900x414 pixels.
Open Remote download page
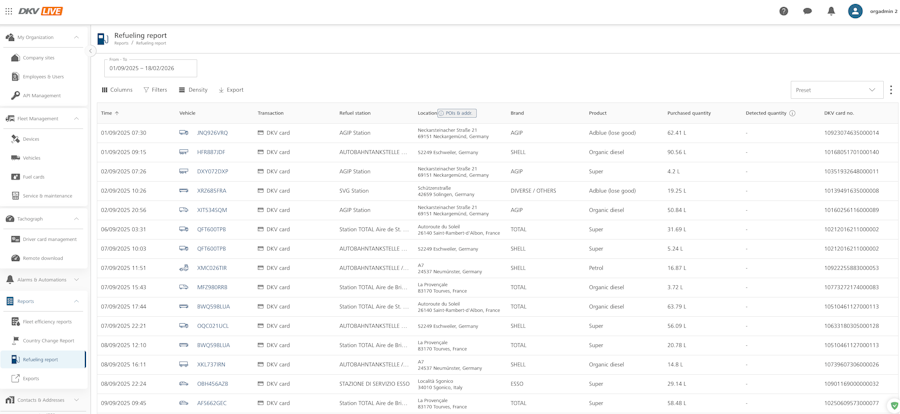click(44, 258)
